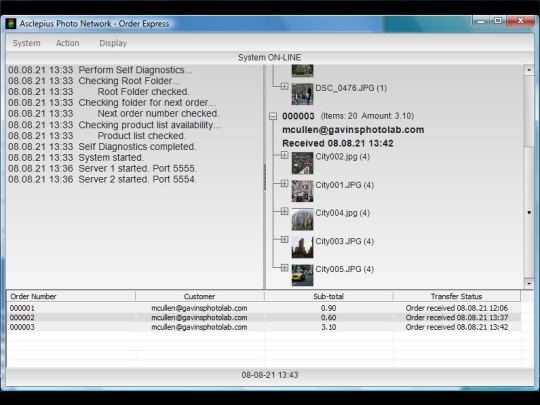Click 'Server 1 started. Port 5555.' log line
Viewport: 540px width, 405px height.
coord(103,168)
